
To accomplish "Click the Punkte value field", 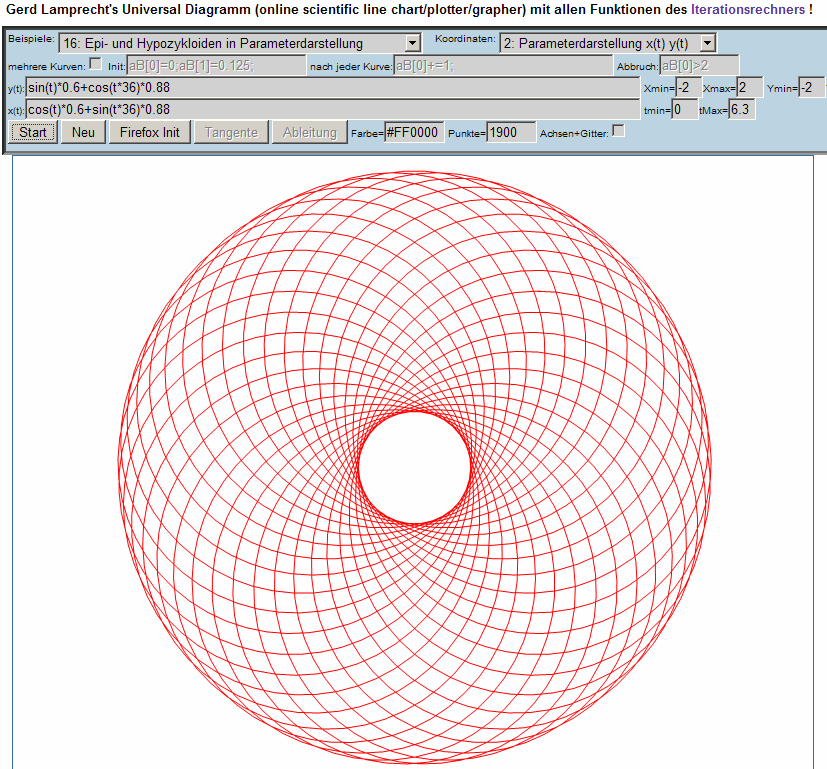I will 511,132.
